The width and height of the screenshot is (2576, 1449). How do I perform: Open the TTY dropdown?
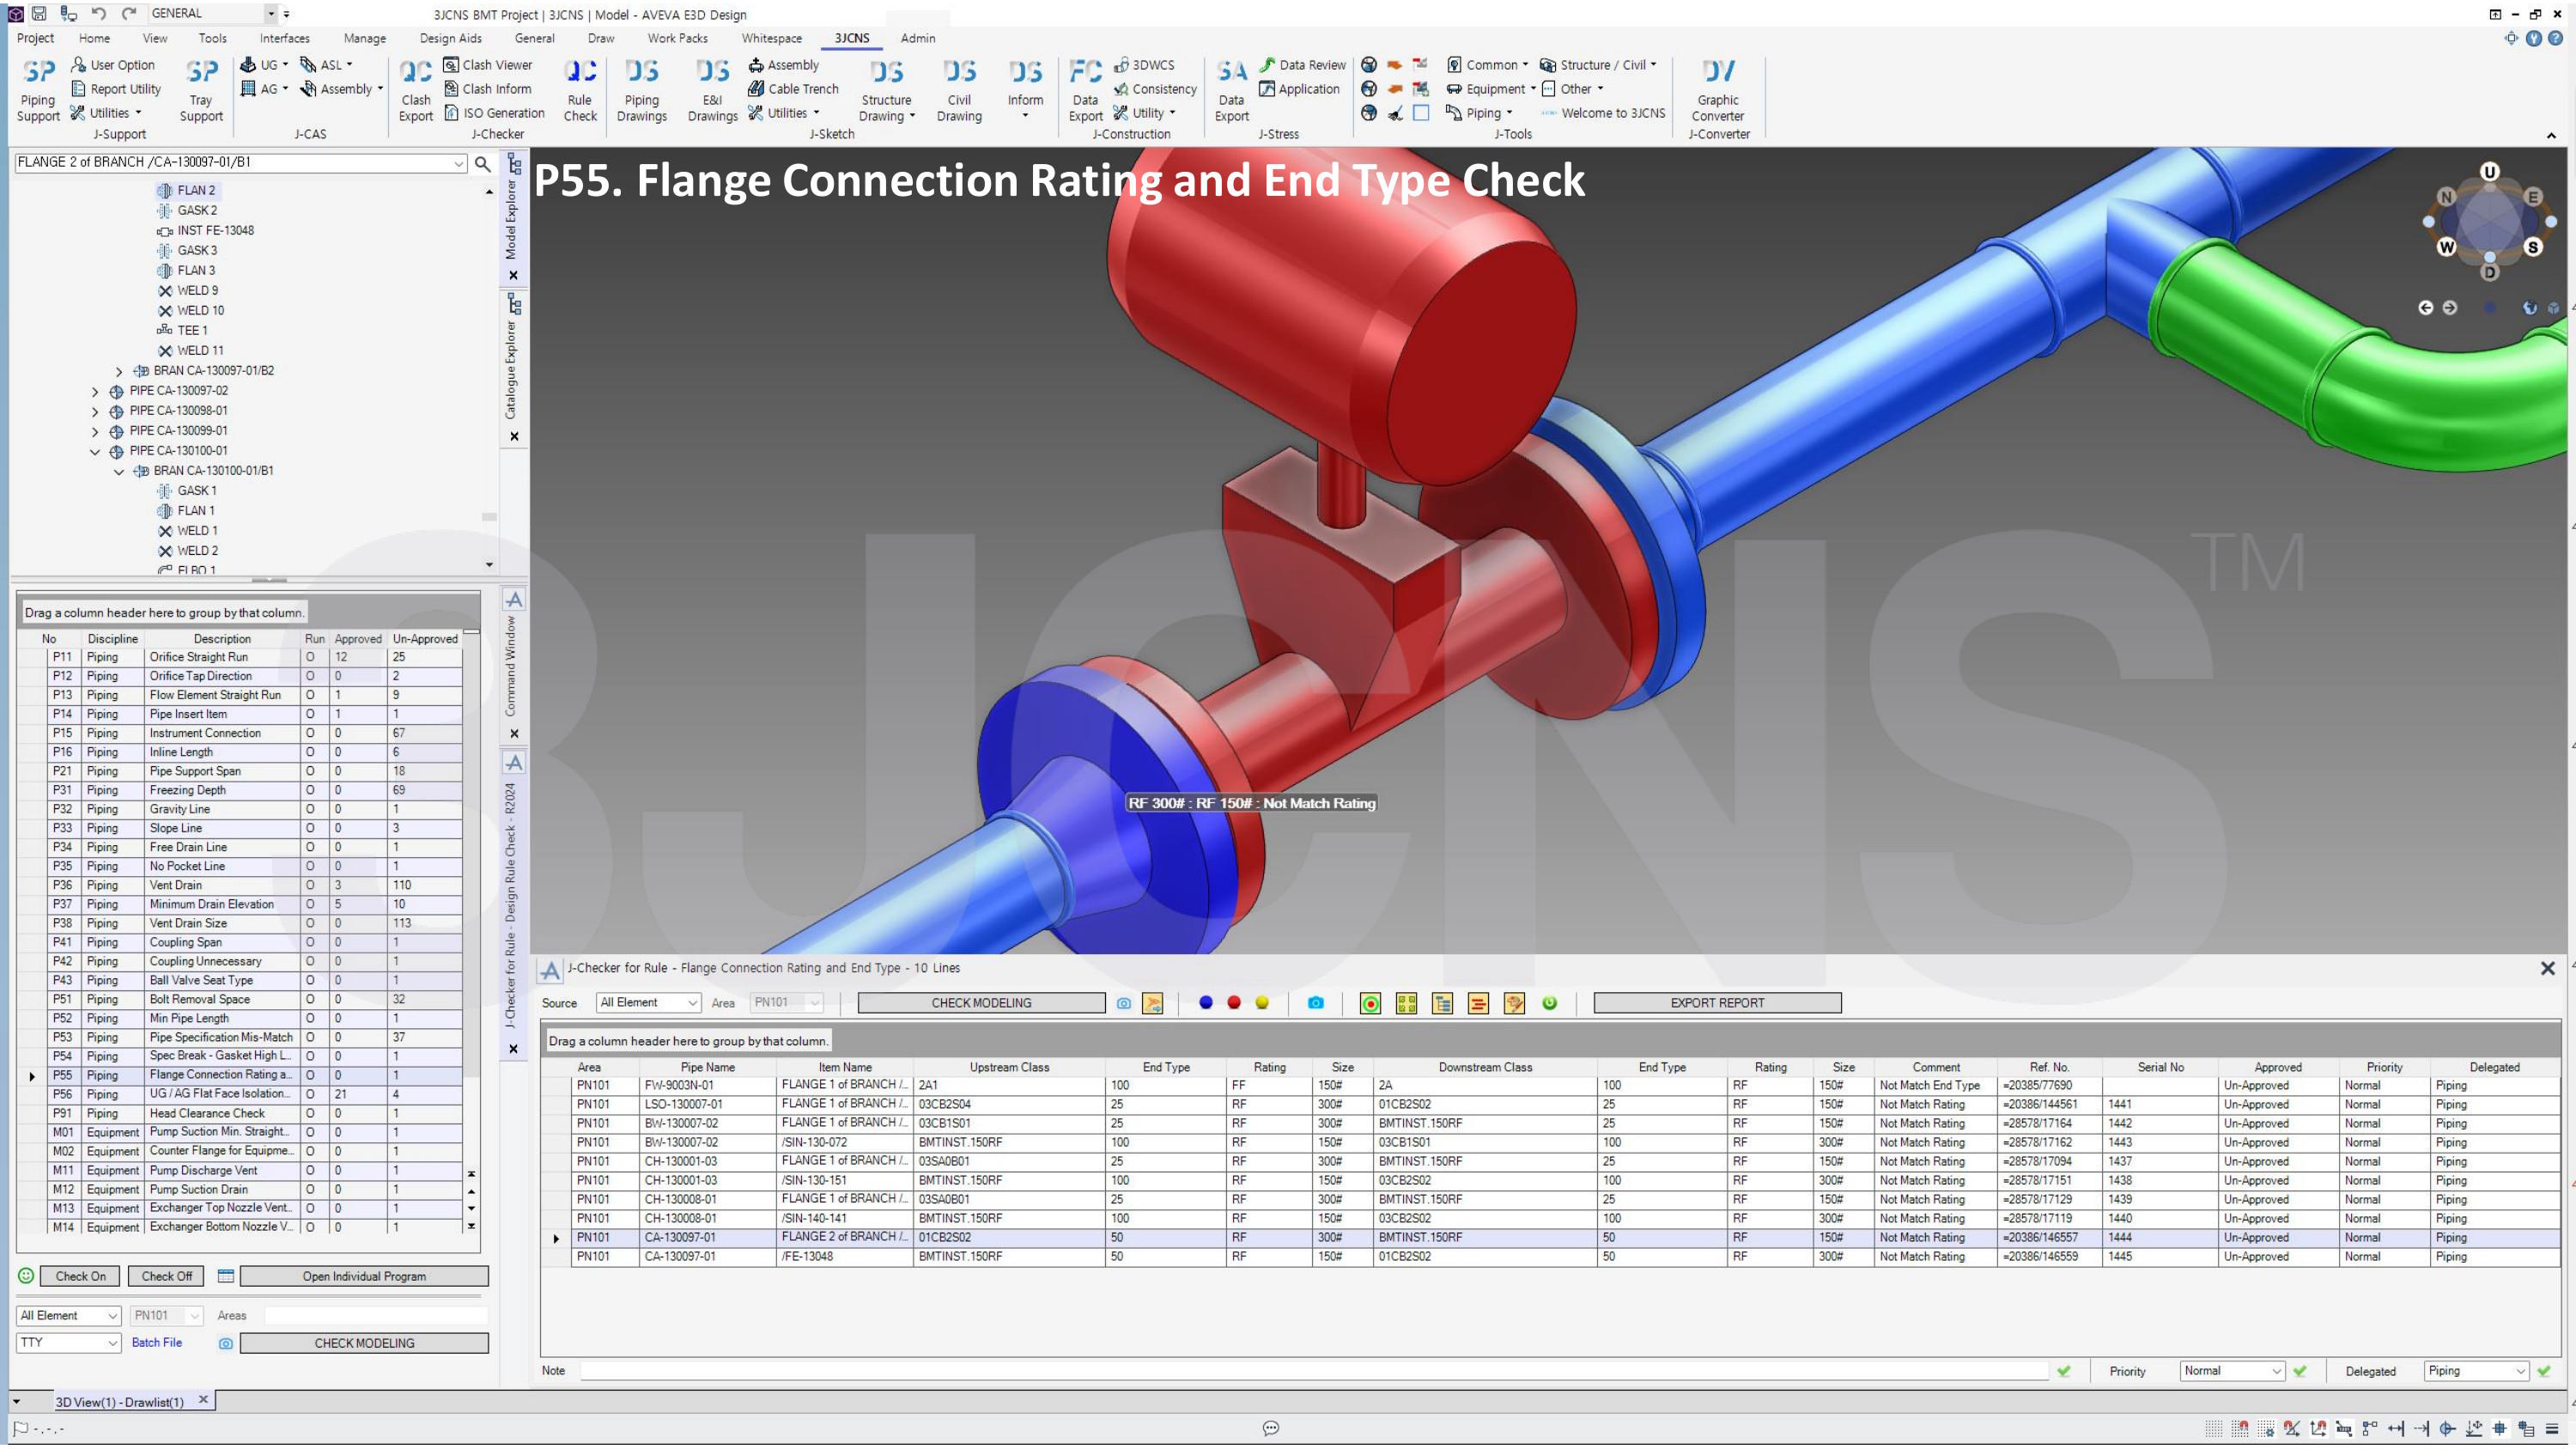coord(69,1343)
